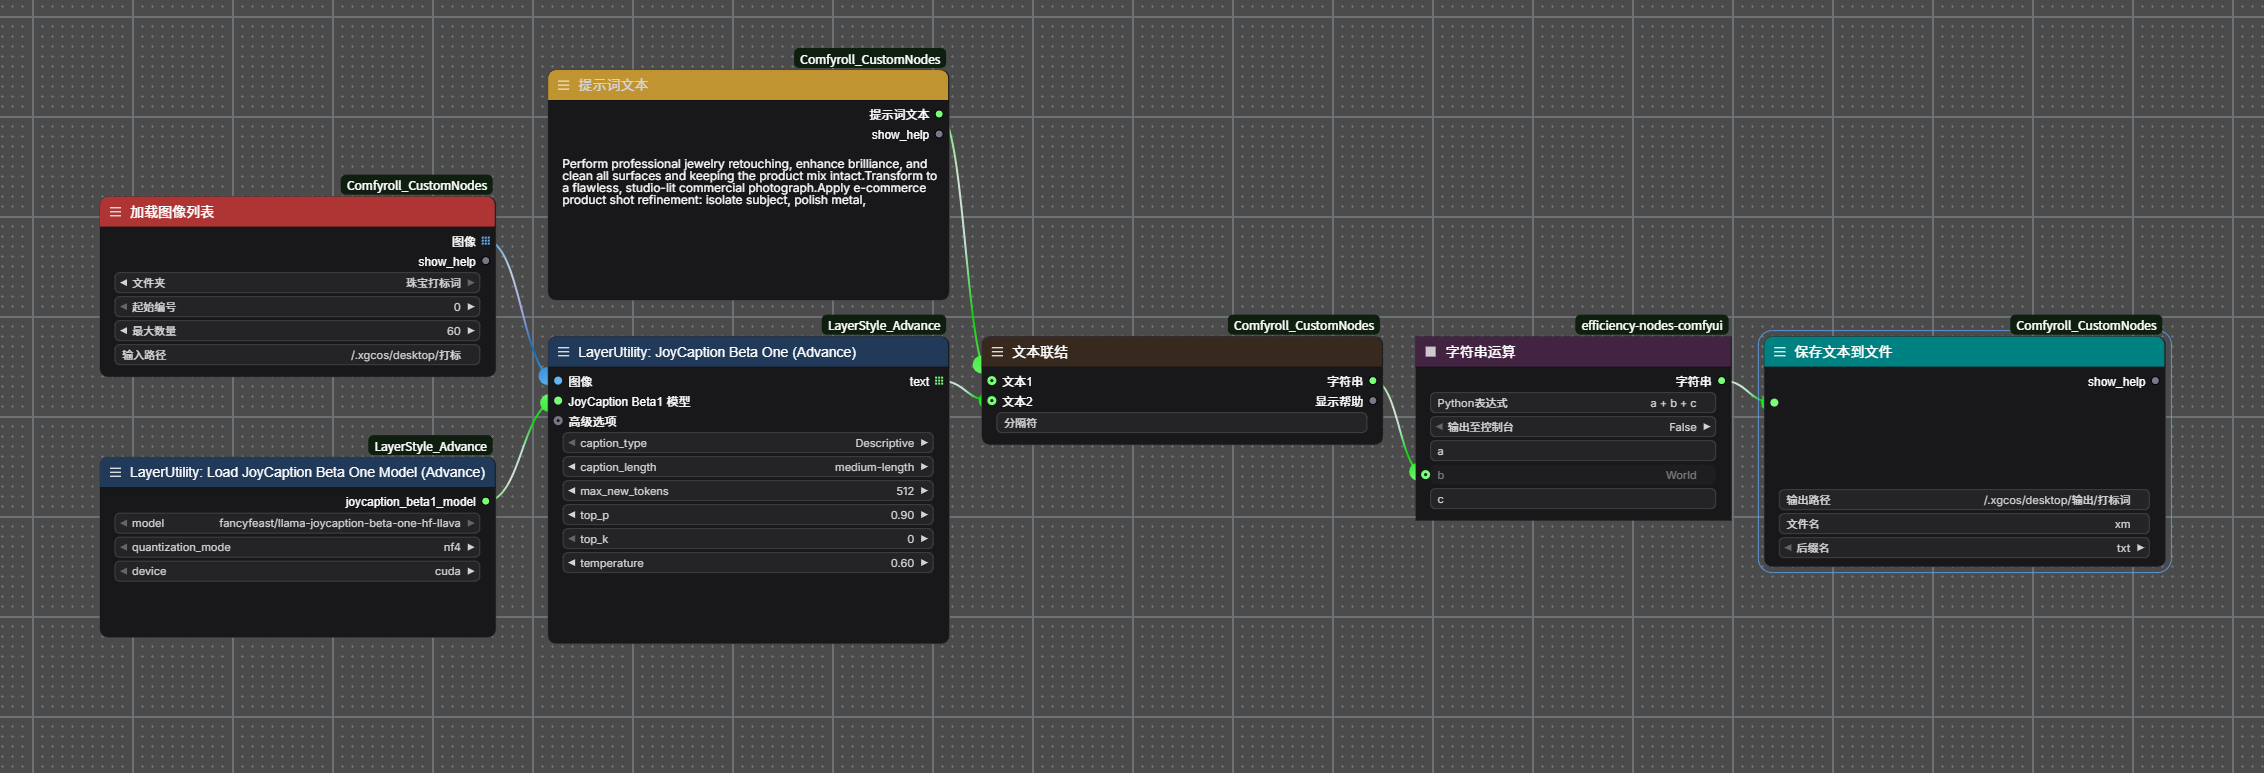
Task: Increase top_p with its right arrow
Action: pyautogui.click(x=924, y=515)
